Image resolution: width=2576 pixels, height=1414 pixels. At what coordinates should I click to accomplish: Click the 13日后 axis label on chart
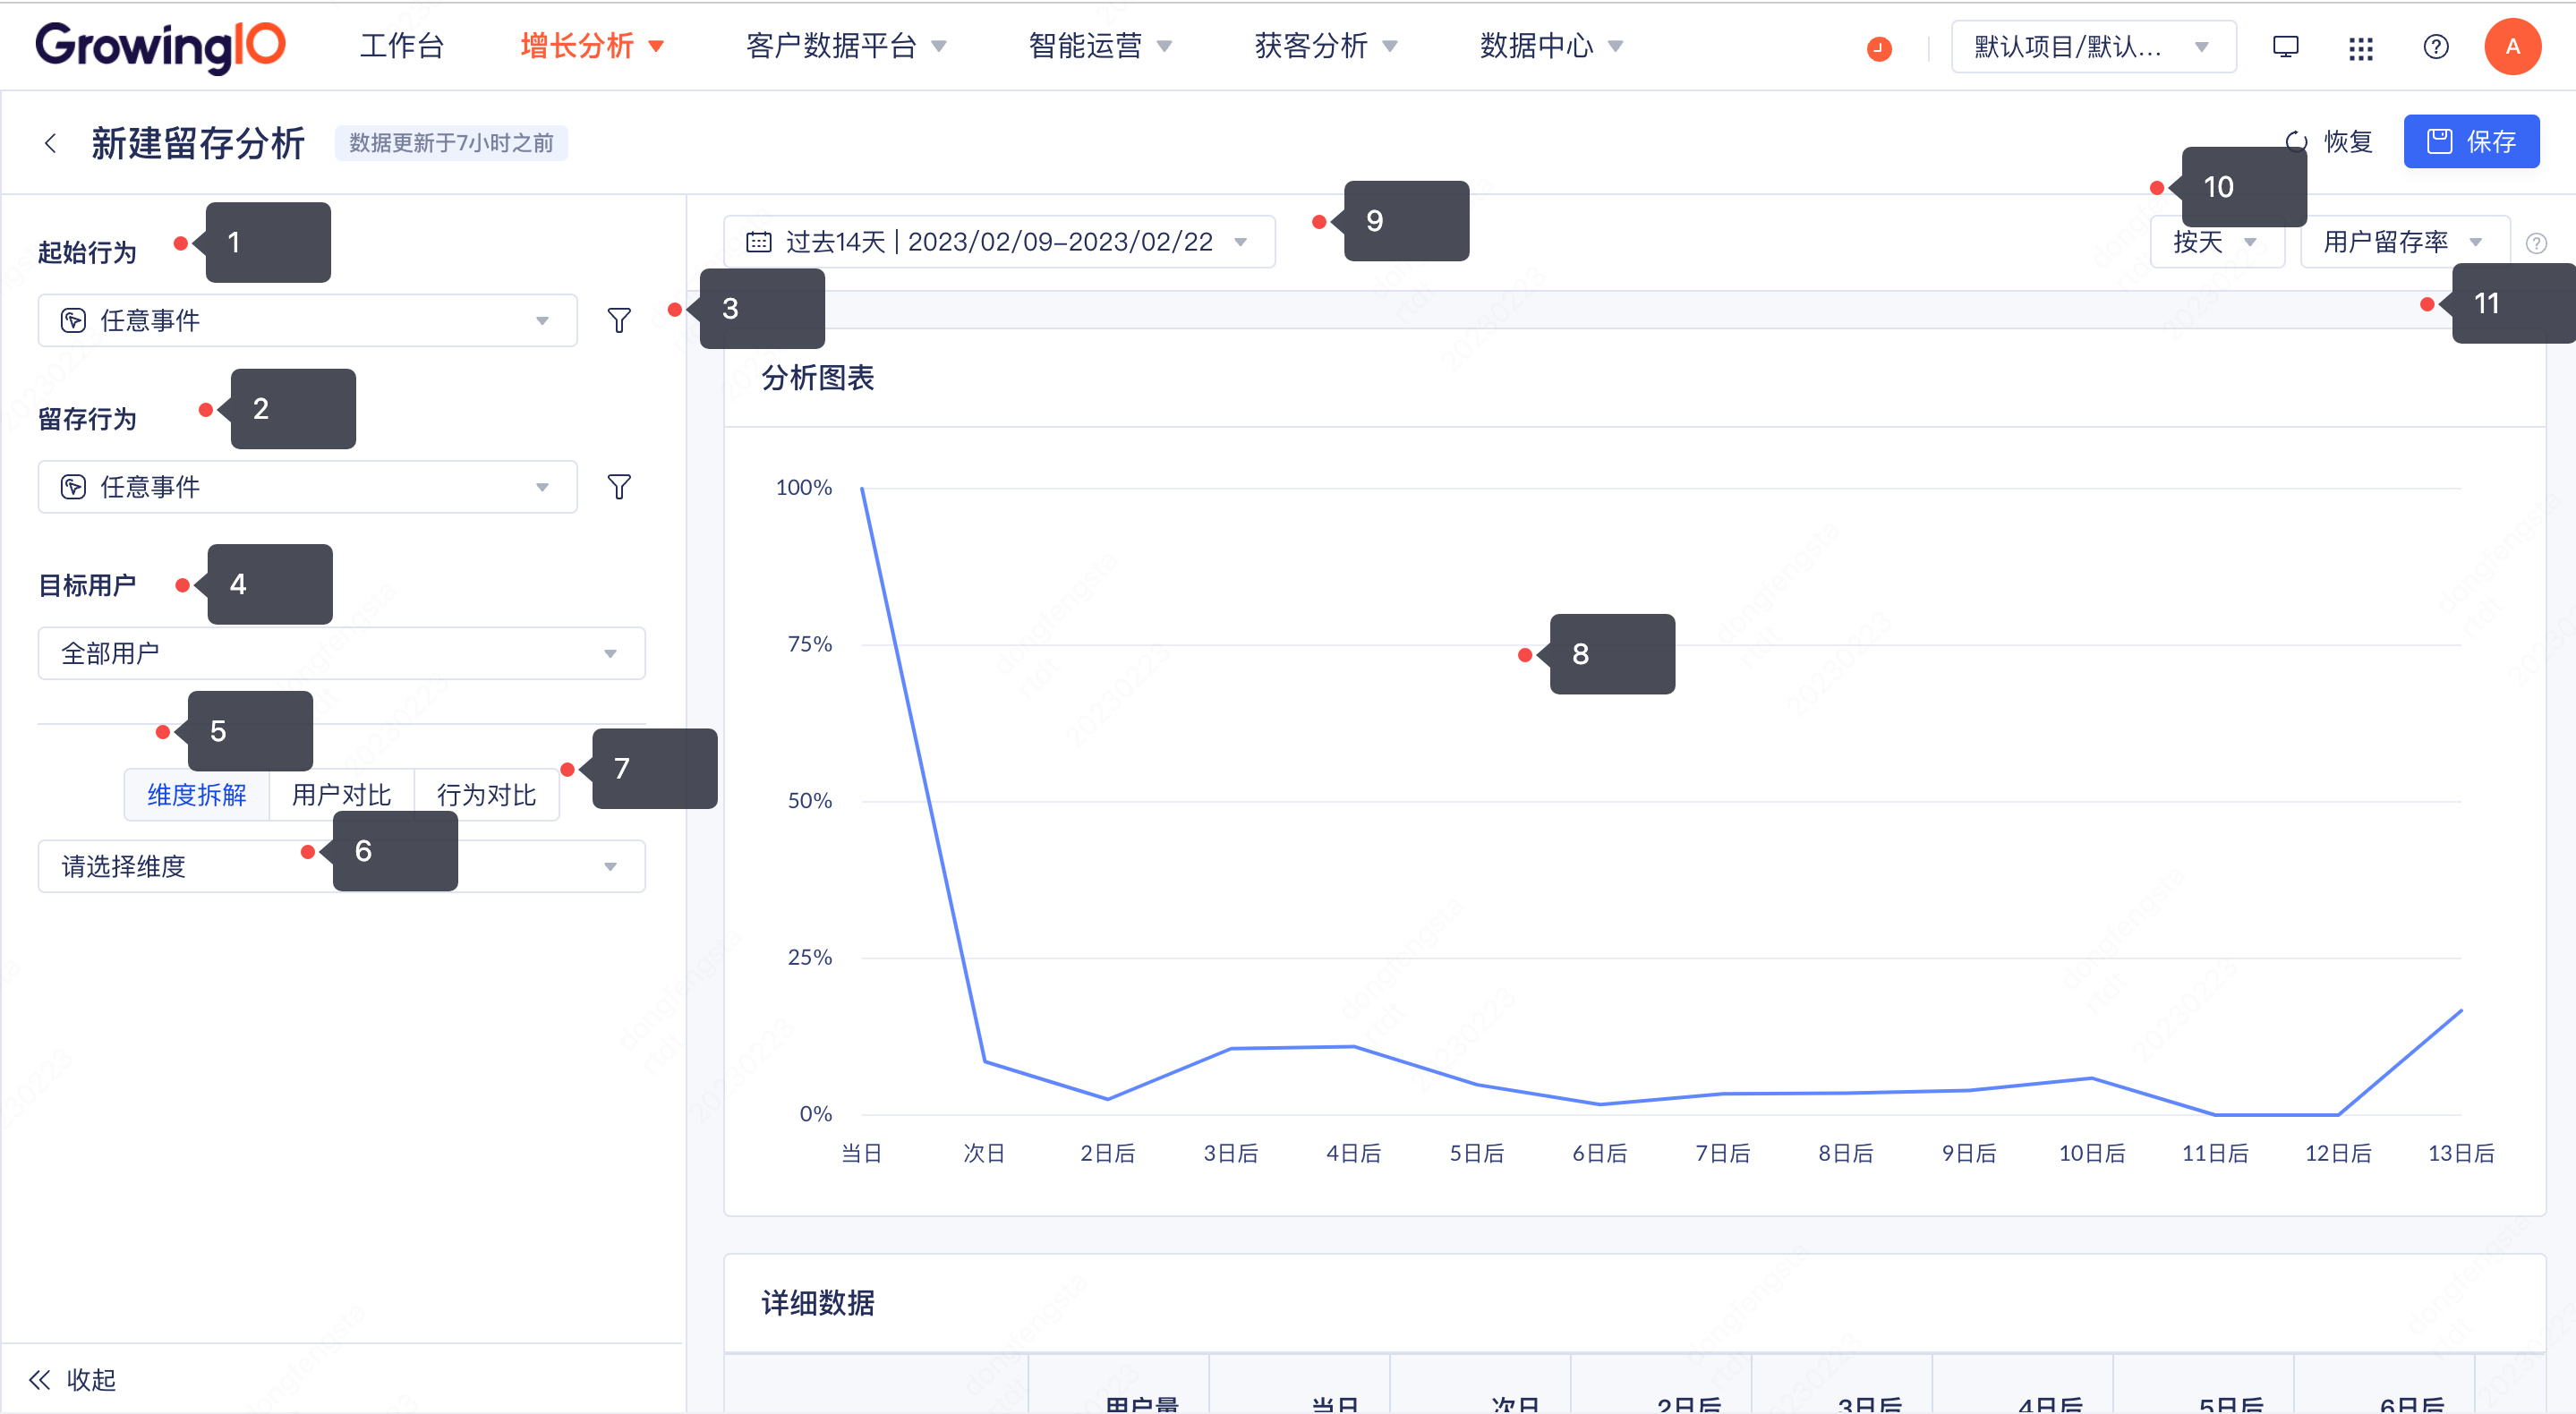2461,1153
